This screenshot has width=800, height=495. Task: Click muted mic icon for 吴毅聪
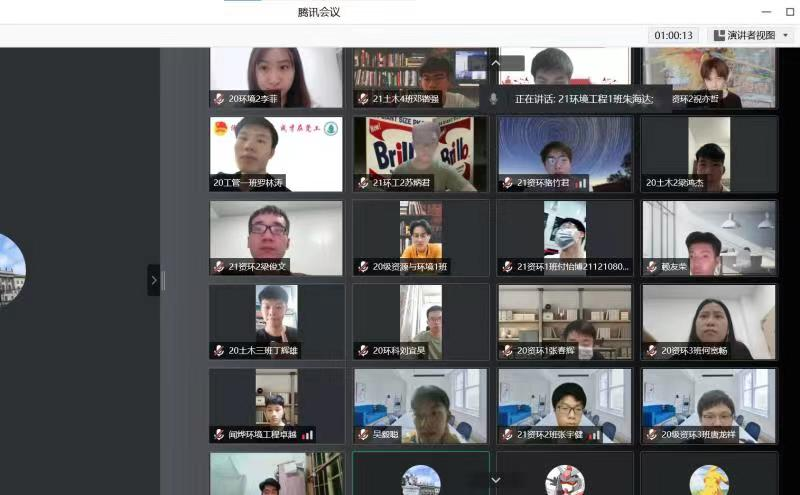tap(363, 435)
